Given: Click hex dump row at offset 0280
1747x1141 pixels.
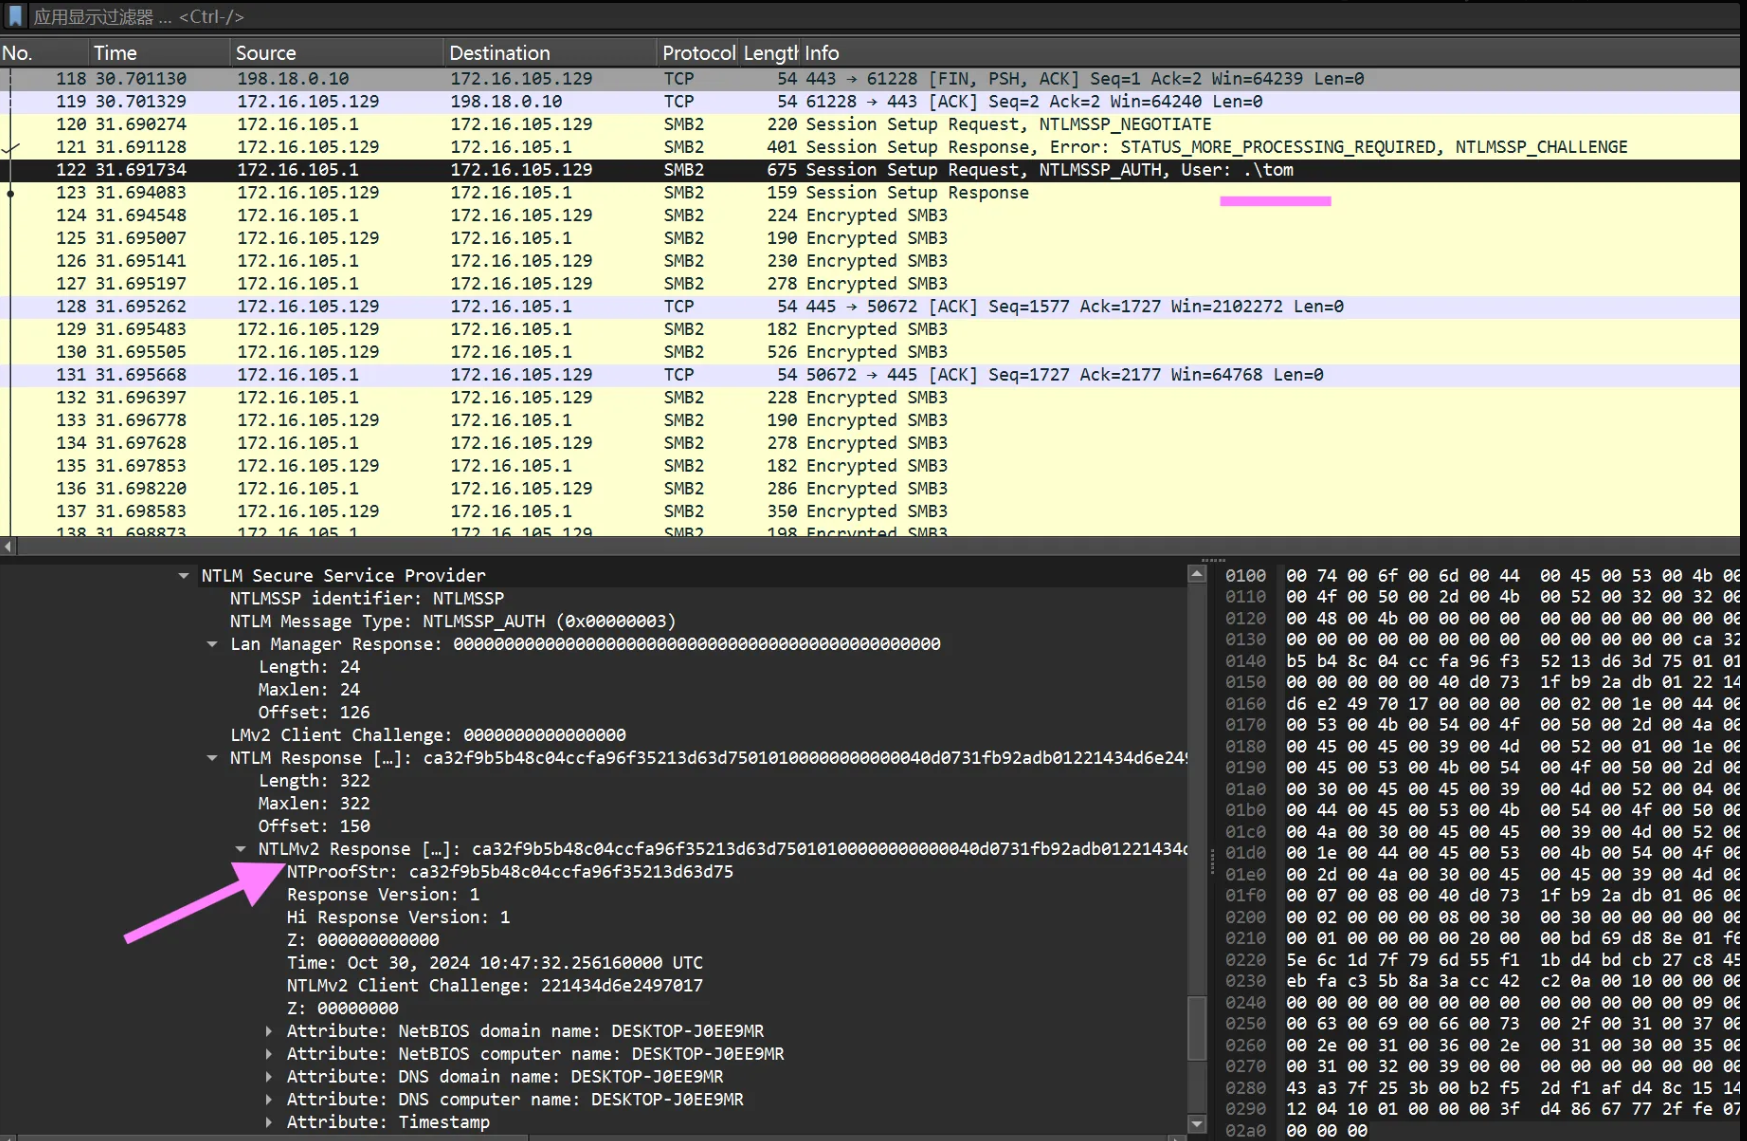Looking at the screenshot, I should click(x=1482, y=1088).
